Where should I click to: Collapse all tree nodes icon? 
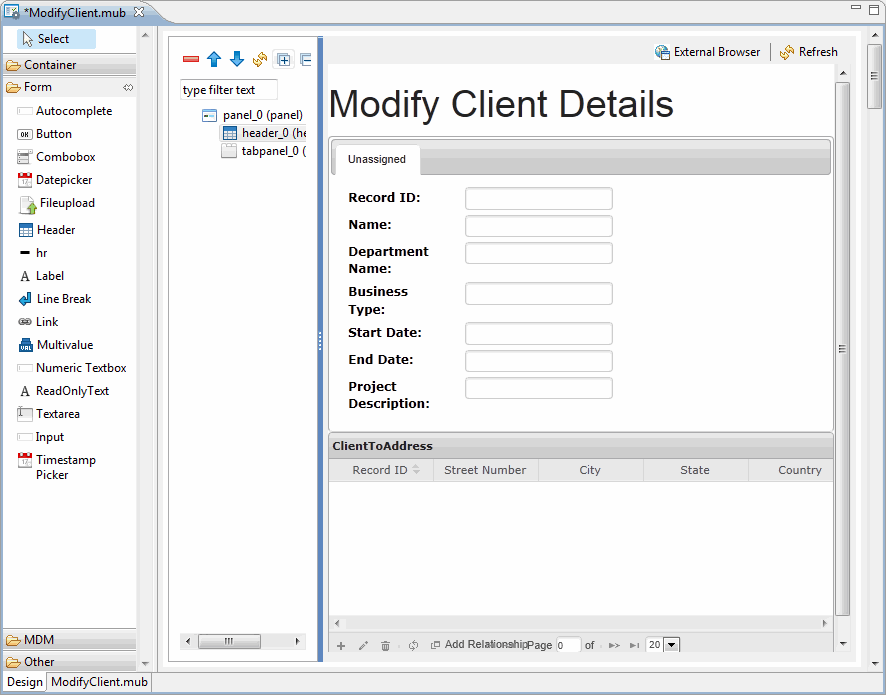(306, 59)
